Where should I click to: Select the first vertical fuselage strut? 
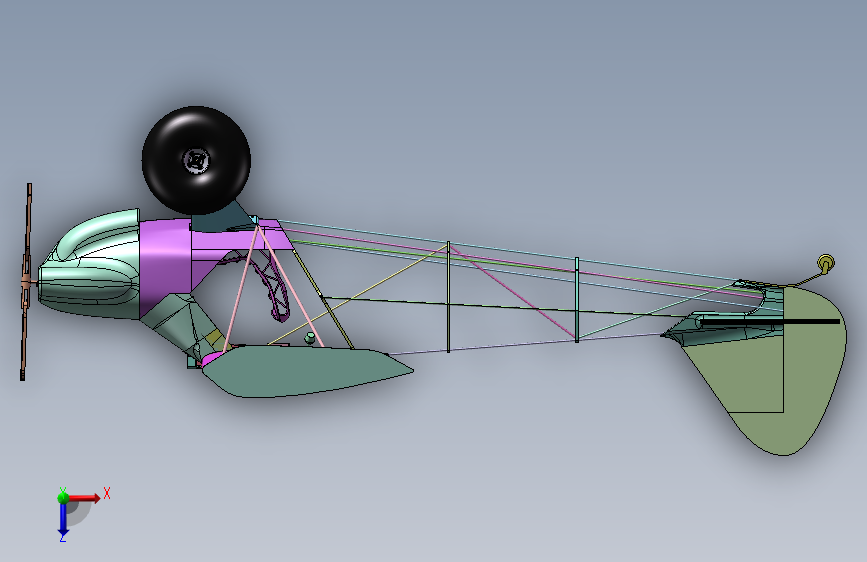pos(448,296)
